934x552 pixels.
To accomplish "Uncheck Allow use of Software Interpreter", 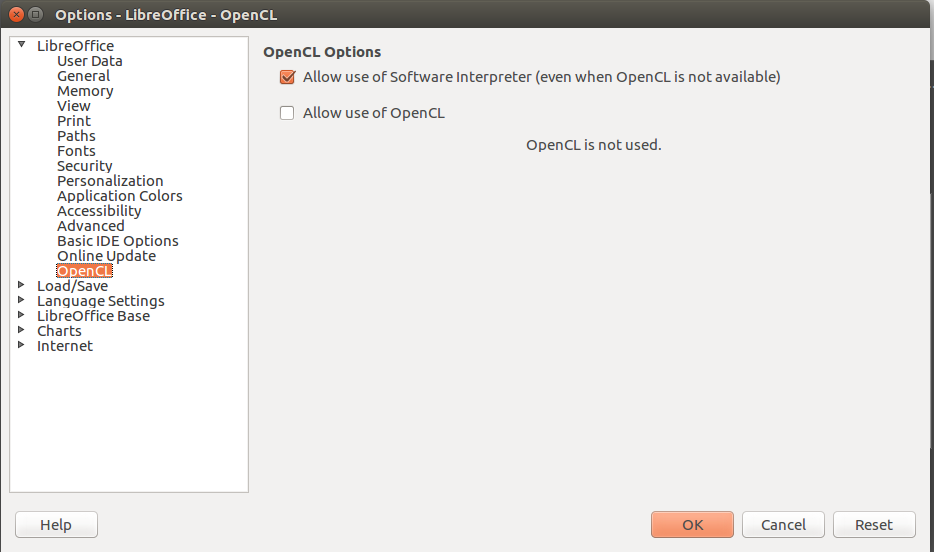I will (287, 77).
